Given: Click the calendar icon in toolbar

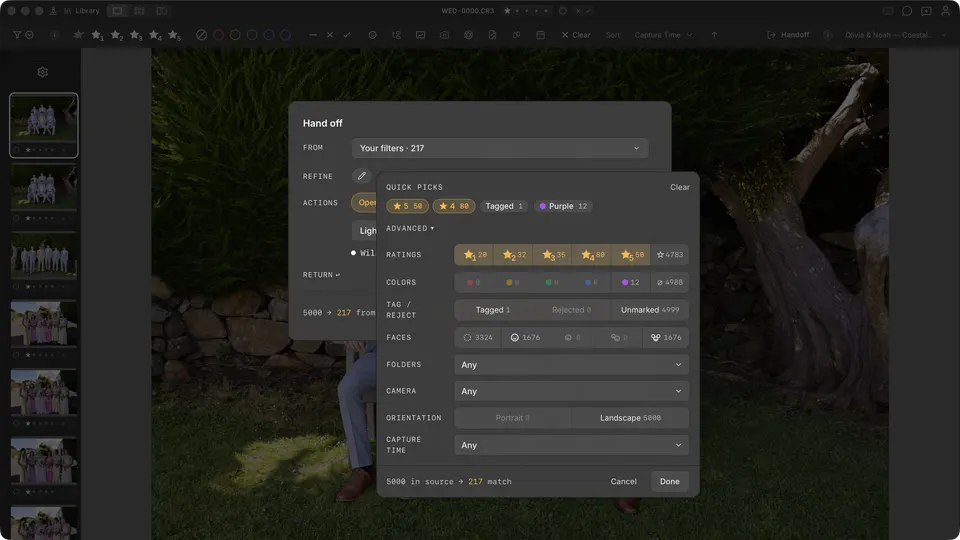Looking at the screenshot, I should pos(541,35).
